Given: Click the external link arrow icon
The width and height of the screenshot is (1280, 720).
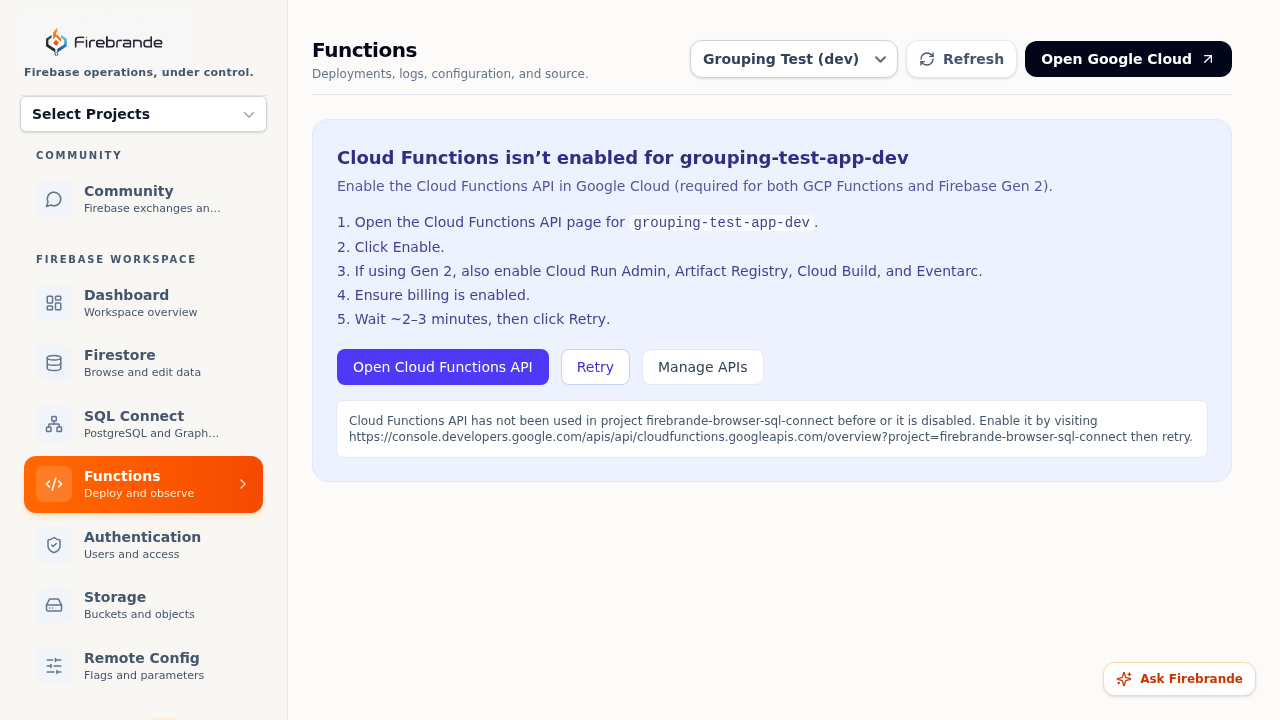Looking at the screenshot, I should 1208,59.
